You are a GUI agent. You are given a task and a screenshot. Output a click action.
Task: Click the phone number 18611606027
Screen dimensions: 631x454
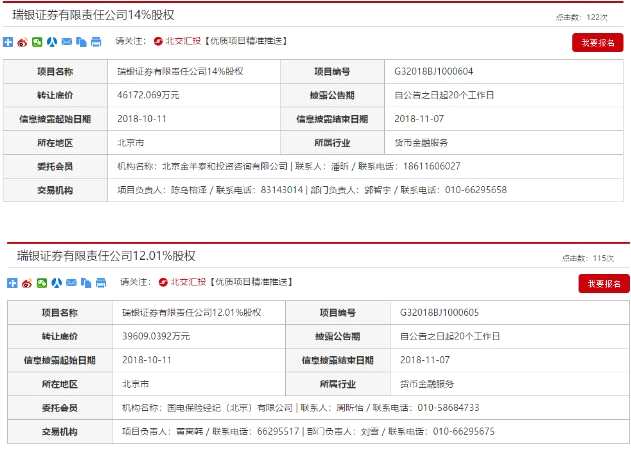(432, 167)
